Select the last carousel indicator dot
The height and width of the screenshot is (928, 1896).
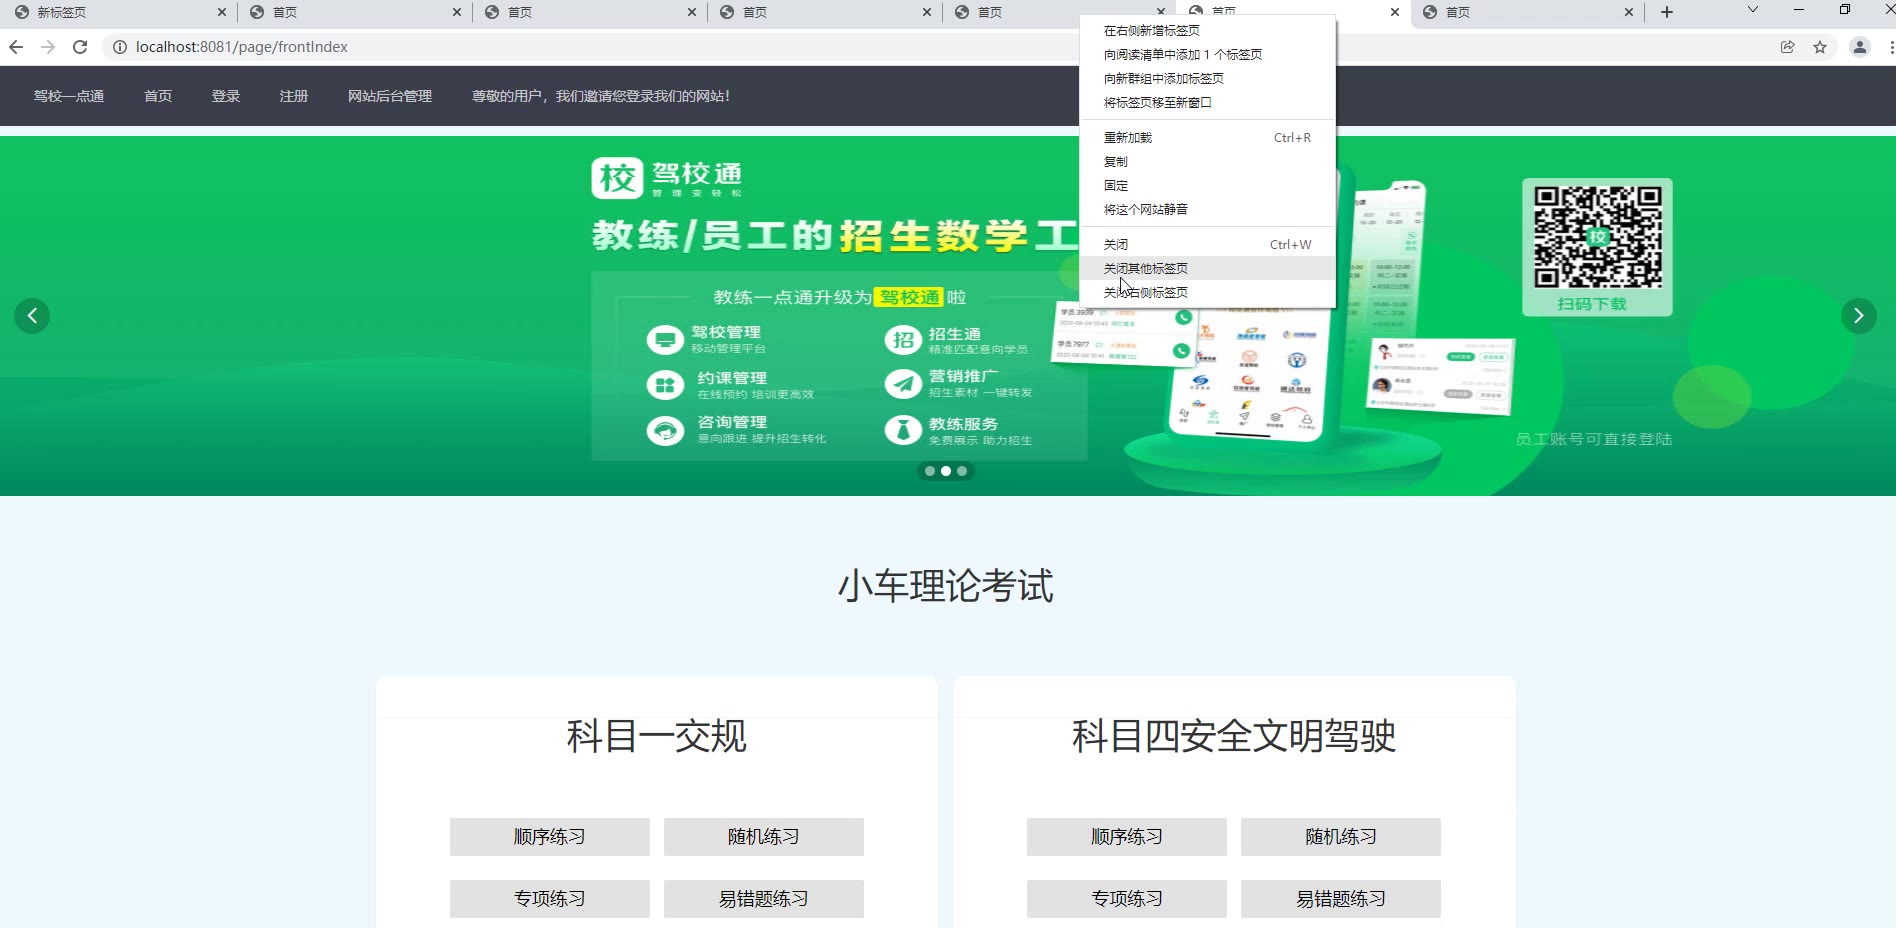[962, 471]
